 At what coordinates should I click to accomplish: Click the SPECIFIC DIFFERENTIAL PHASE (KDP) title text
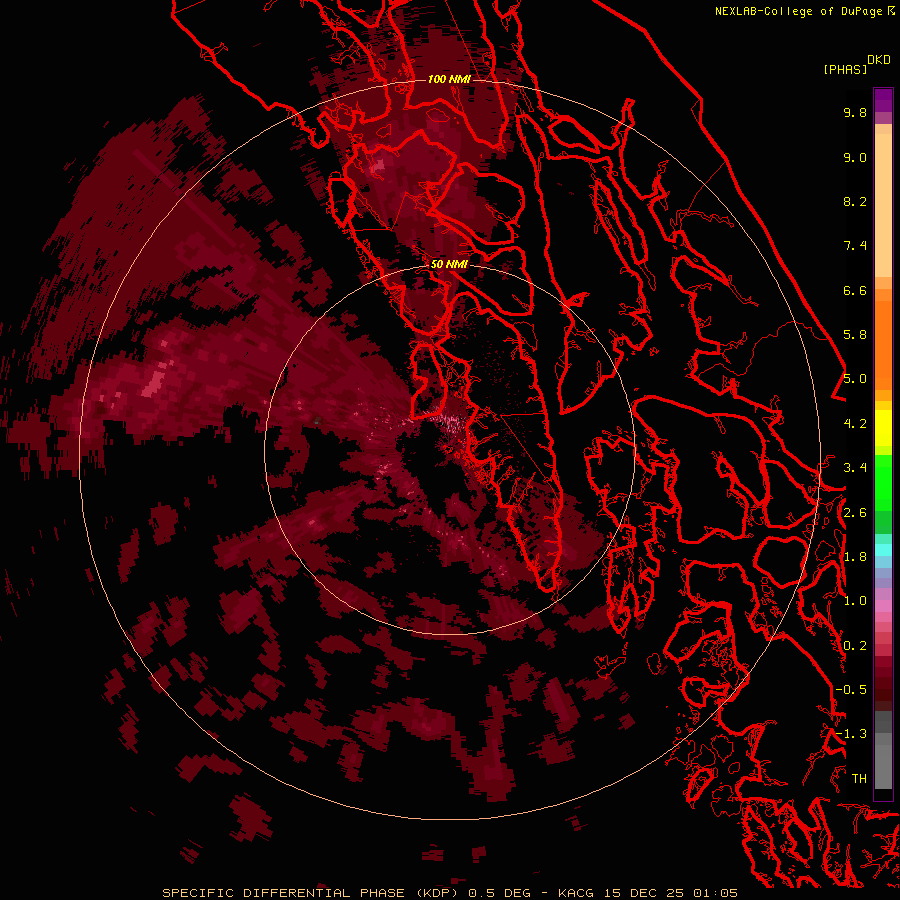(x=312, y=893)
